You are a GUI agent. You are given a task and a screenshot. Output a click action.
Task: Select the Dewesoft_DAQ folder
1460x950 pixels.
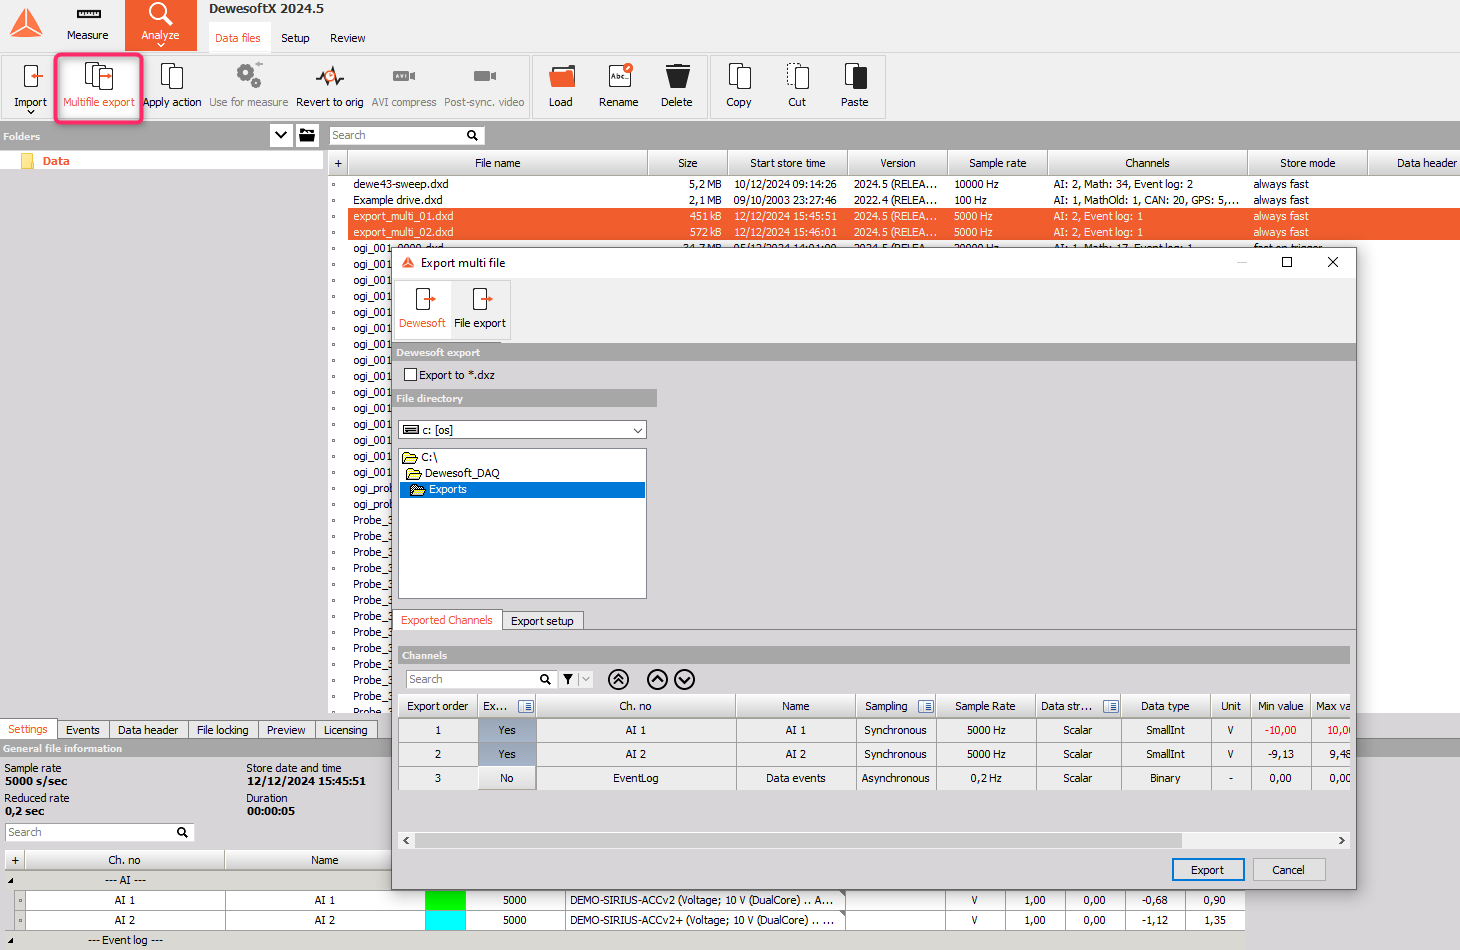461,474
